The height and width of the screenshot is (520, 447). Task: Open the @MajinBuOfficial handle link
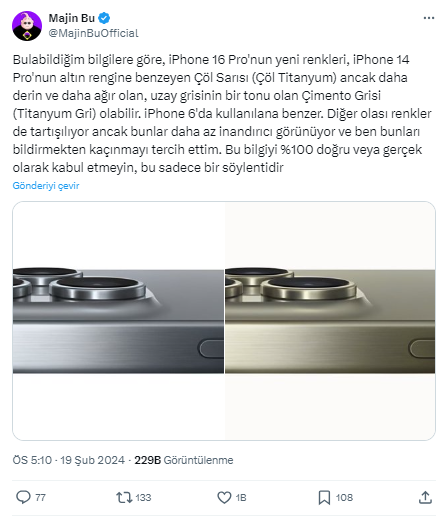93,33
